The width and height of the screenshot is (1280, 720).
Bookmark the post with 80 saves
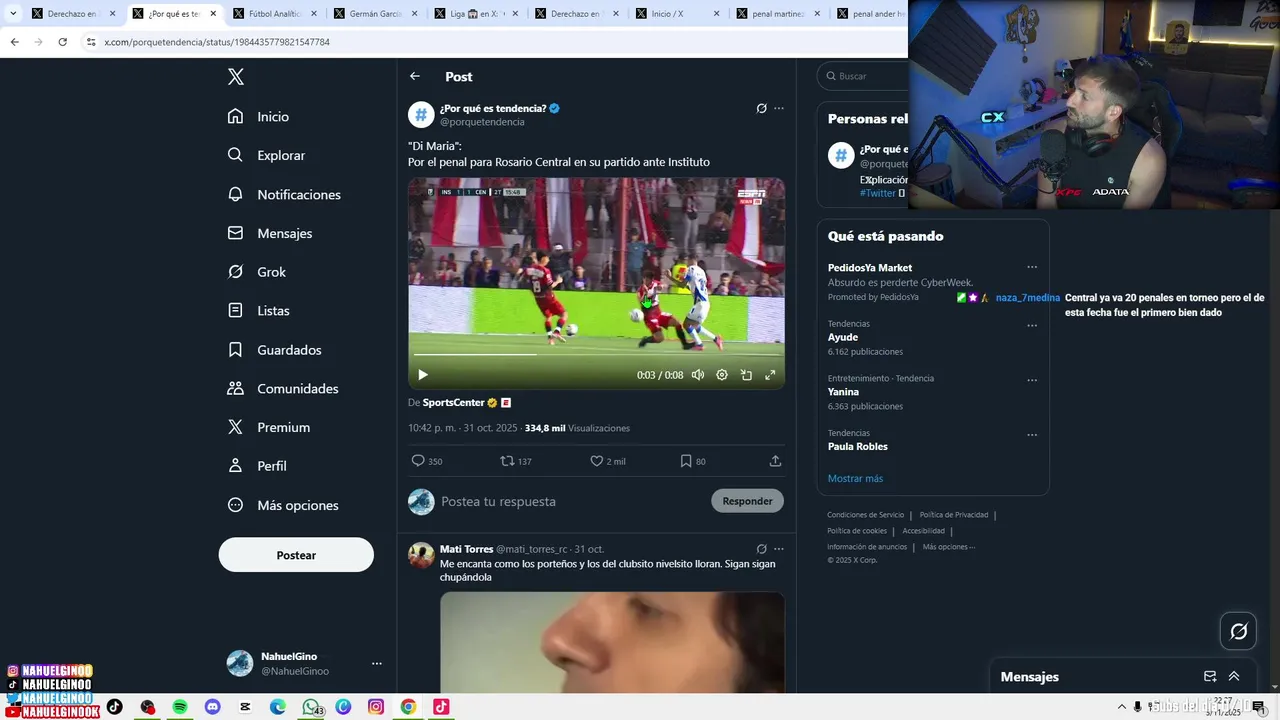point(686,461)
